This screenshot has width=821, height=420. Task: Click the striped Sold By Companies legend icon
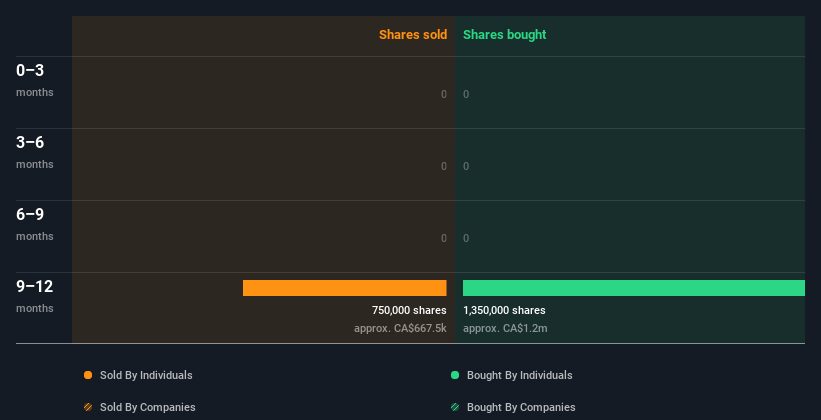88,407
